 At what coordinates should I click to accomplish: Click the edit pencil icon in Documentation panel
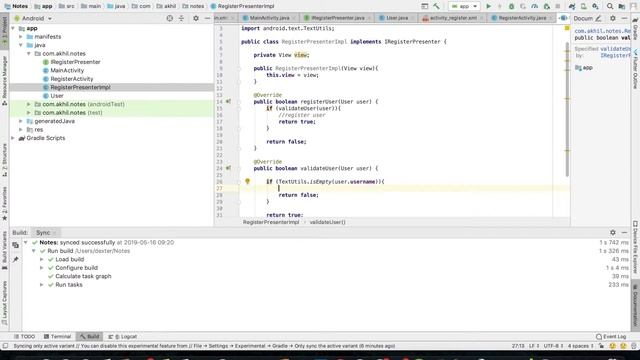click(598, 18)
